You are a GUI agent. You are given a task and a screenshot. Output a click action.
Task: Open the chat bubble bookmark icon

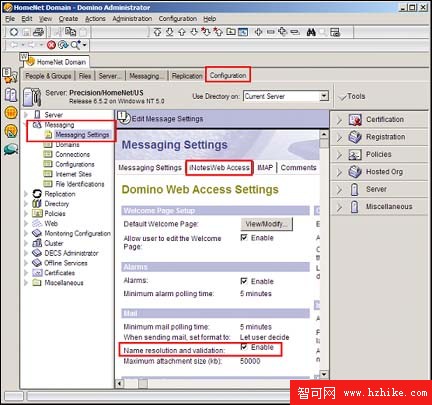point(11,149)
